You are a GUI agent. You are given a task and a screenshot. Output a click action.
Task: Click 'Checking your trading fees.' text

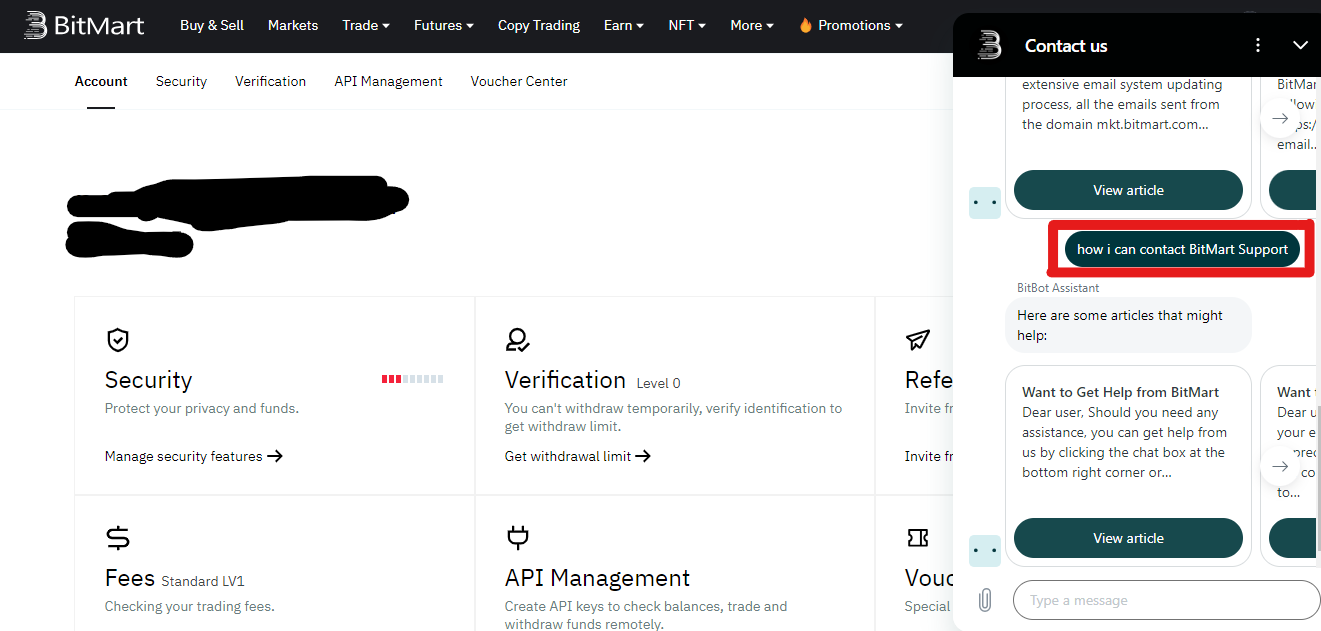[190, 606]
